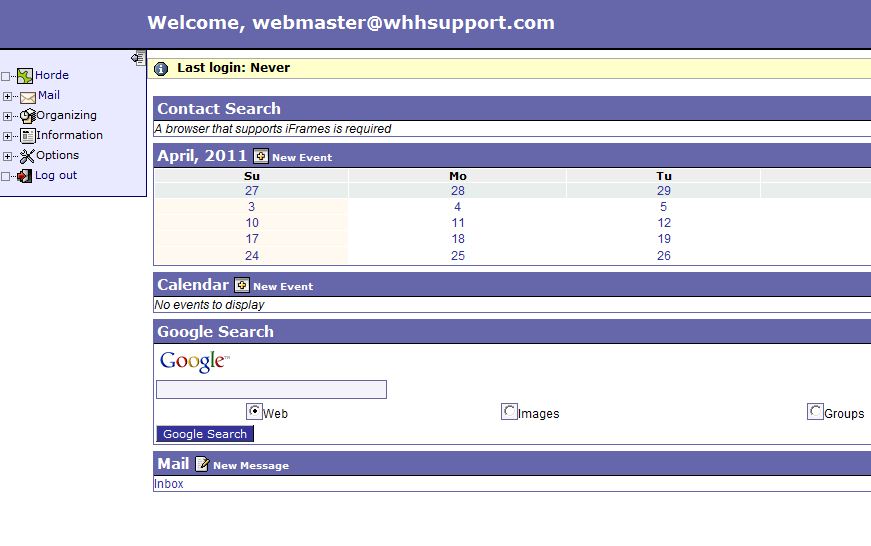Viewport: 871px width, 546px height.
Task: Click the Options tools icon in sidebar
Action: (x=28, y=156)
